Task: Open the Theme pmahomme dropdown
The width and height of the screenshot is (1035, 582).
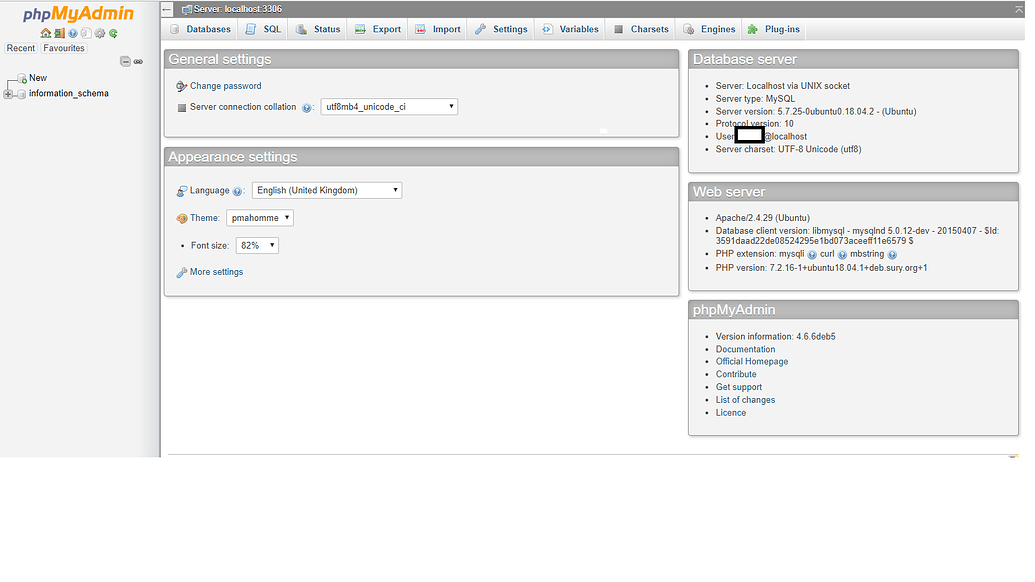Action: tap(260, 218)
